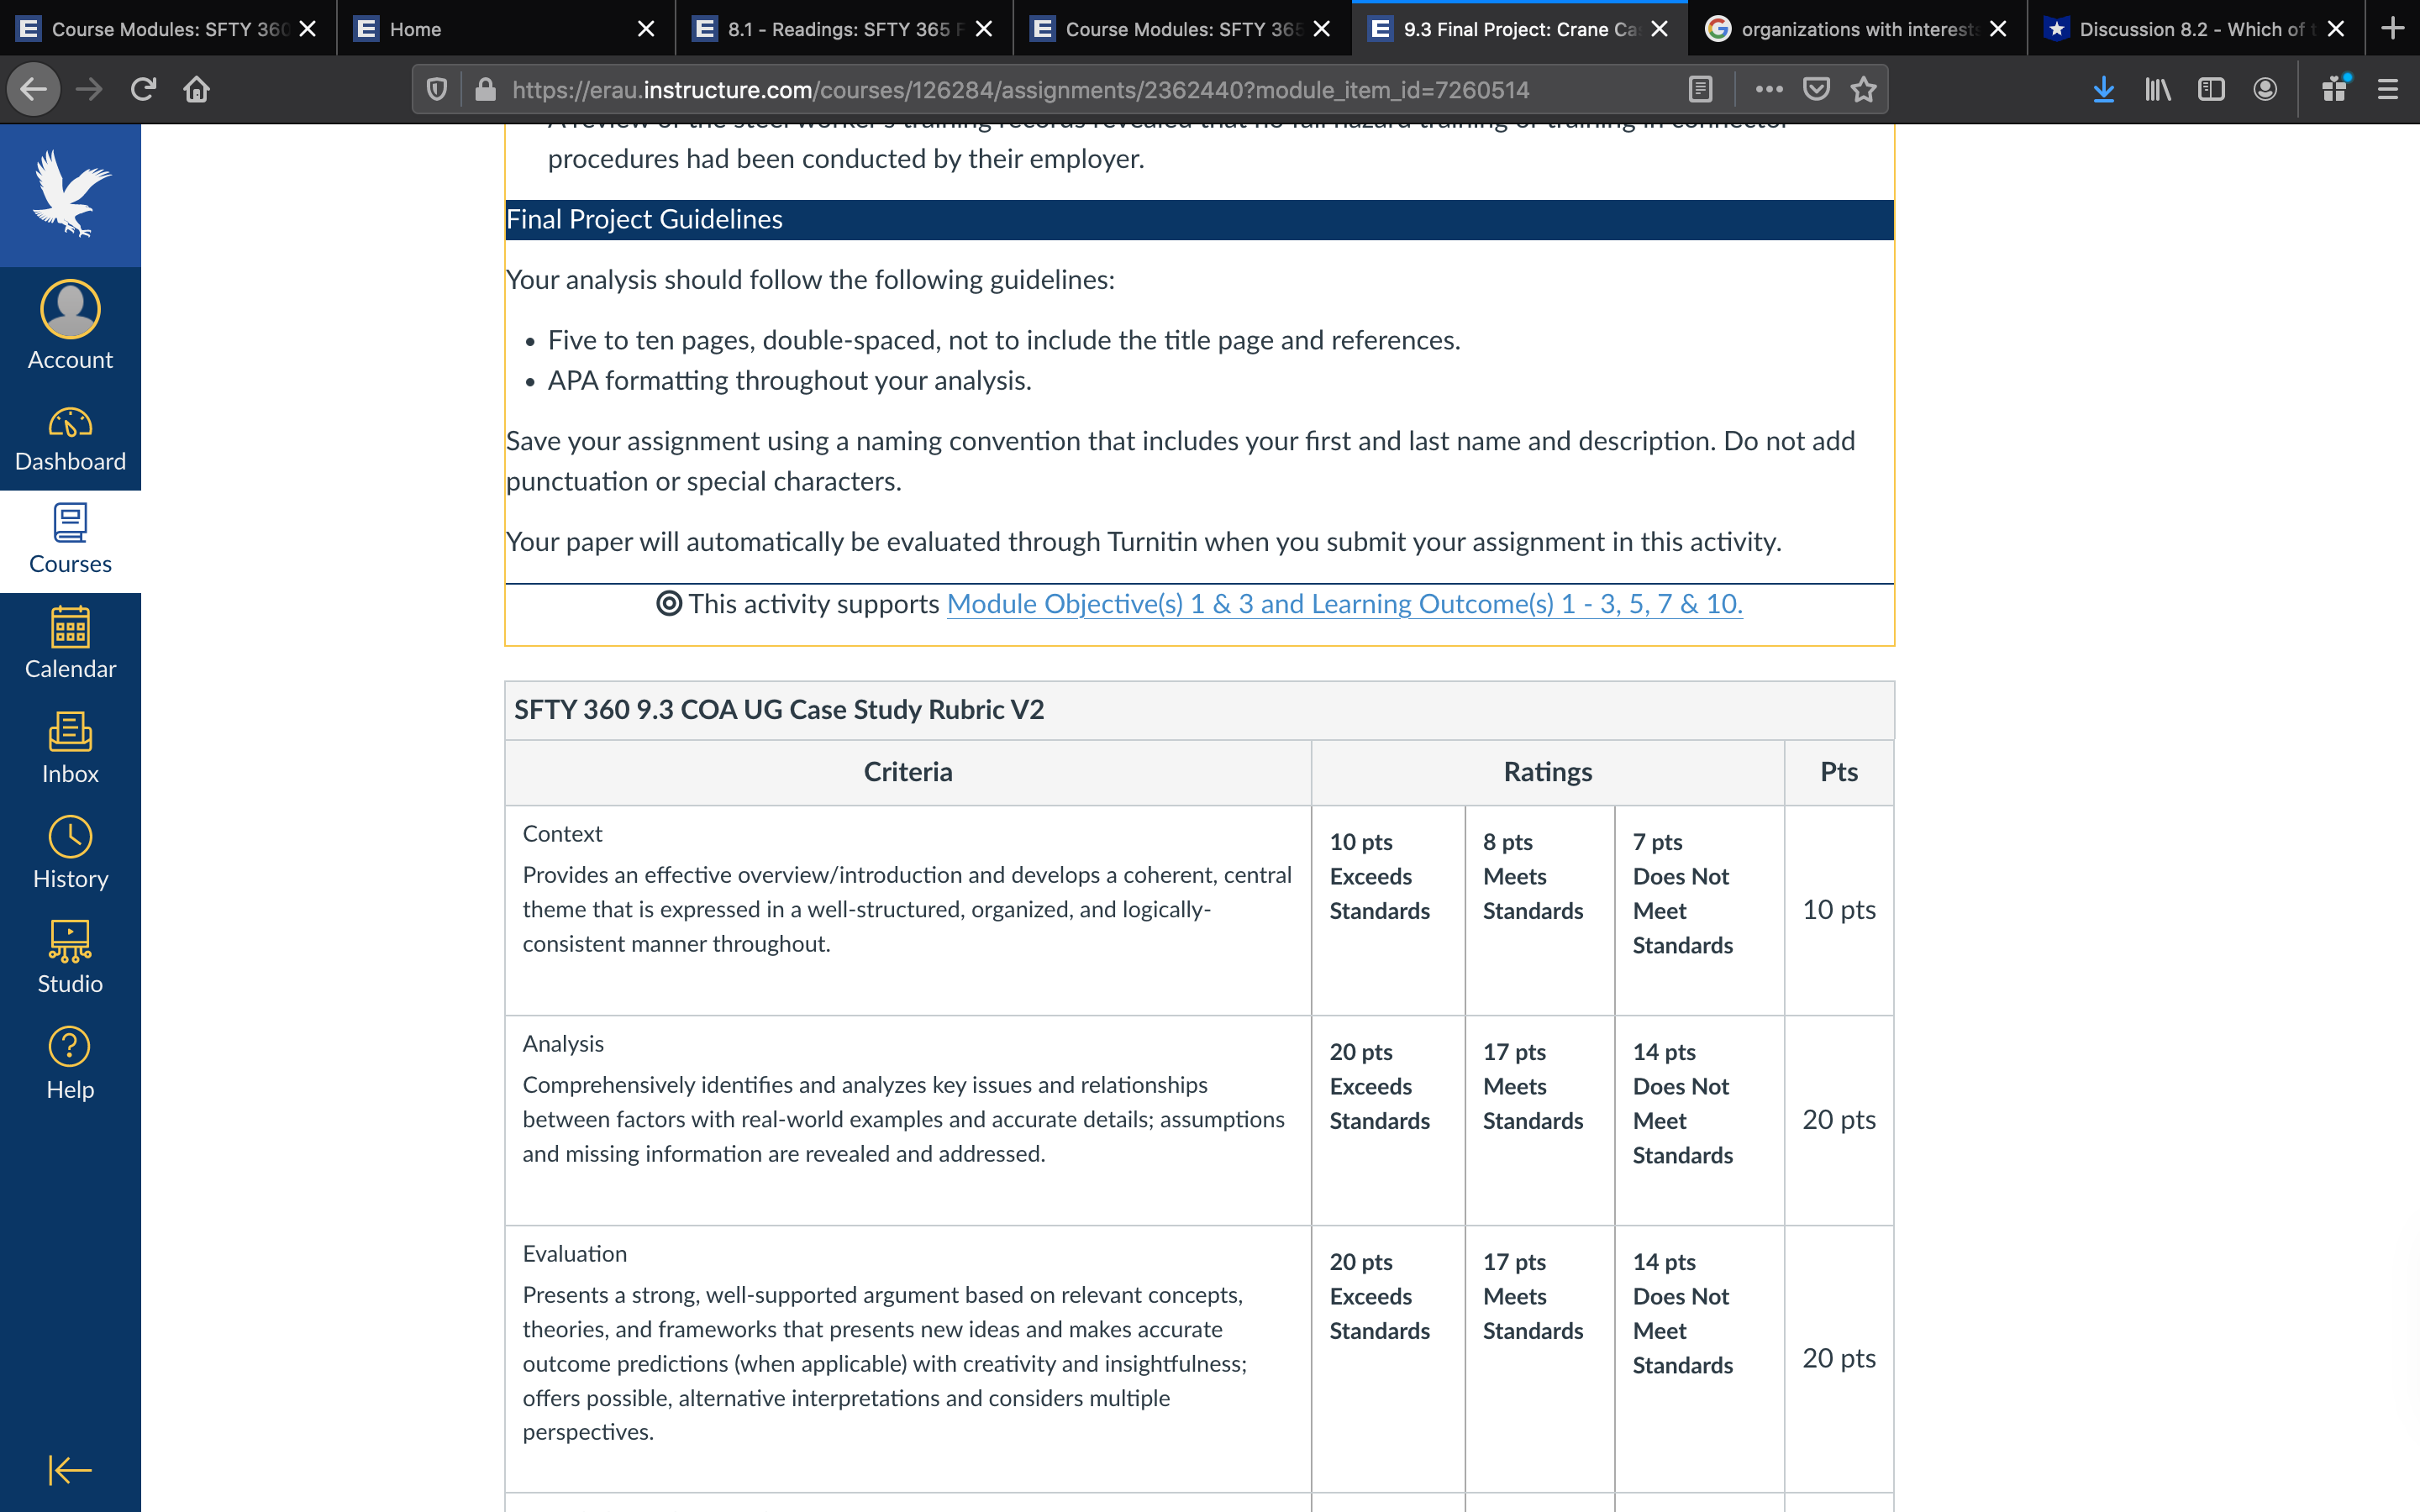Close the organizations with interests tab
This screenshot has width=2420, height=1512.
(x=1998, y=29)
